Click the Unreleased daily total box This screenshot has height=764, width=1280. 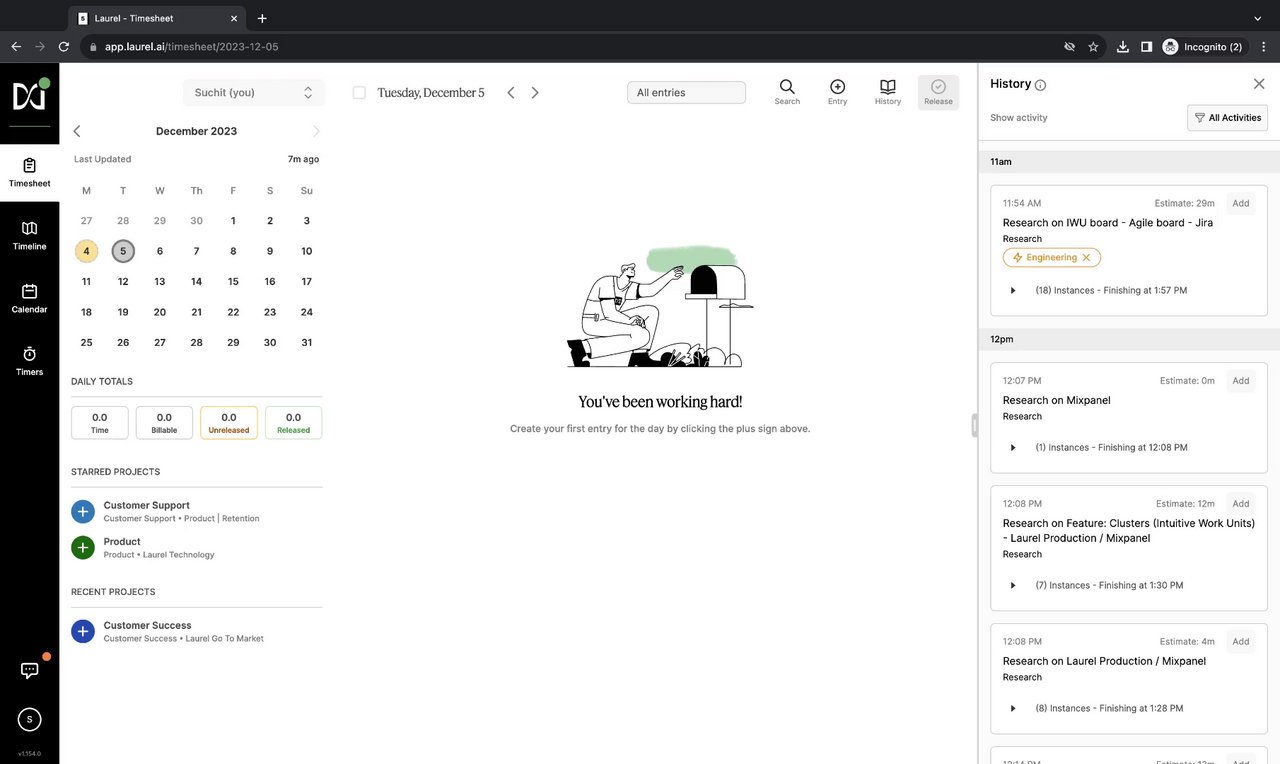(229, 422)
